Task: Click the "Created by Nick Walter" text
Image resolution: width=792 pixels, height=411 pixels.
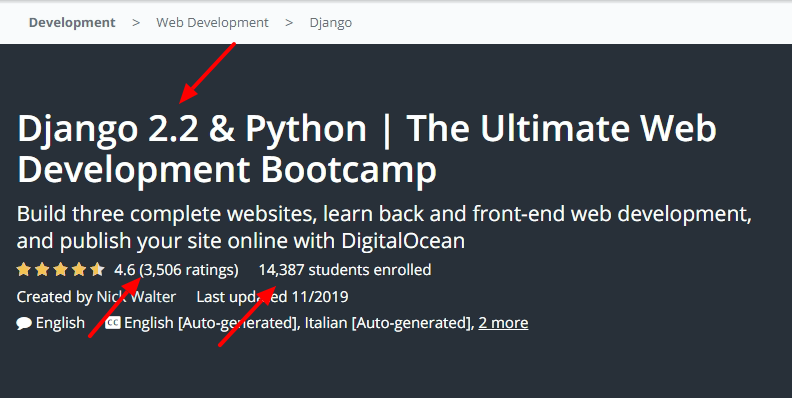Action: (x=96, y=297)
